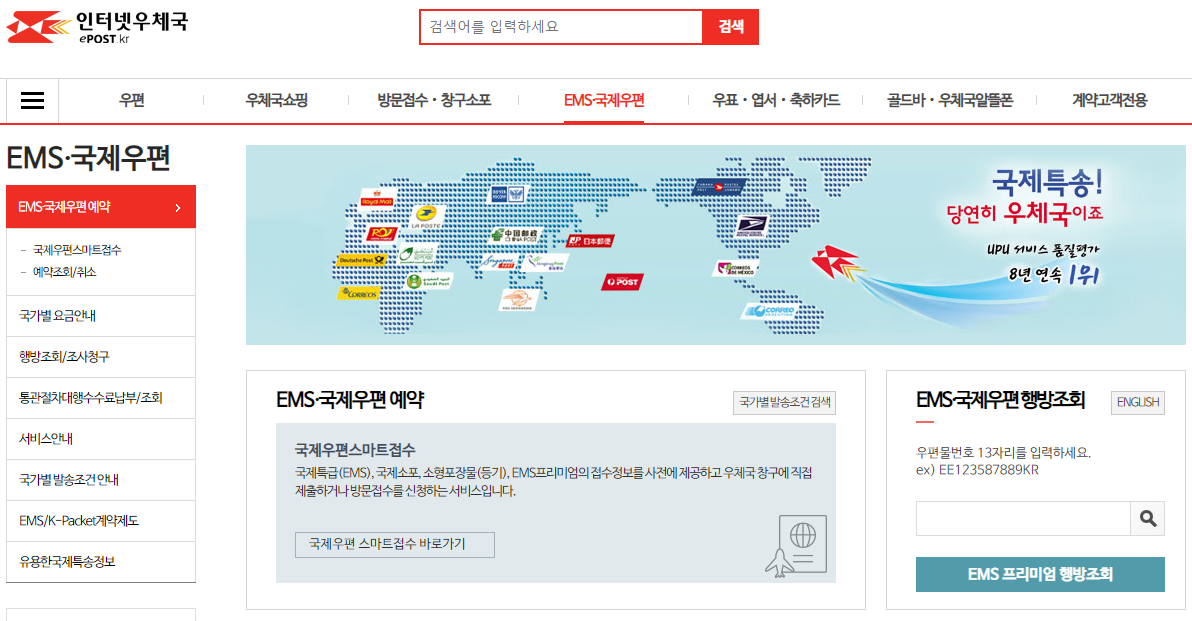Open the 우체국쇼핑 menu
1192x621 pixels.
pyautogui.click(x=277, y=100)
